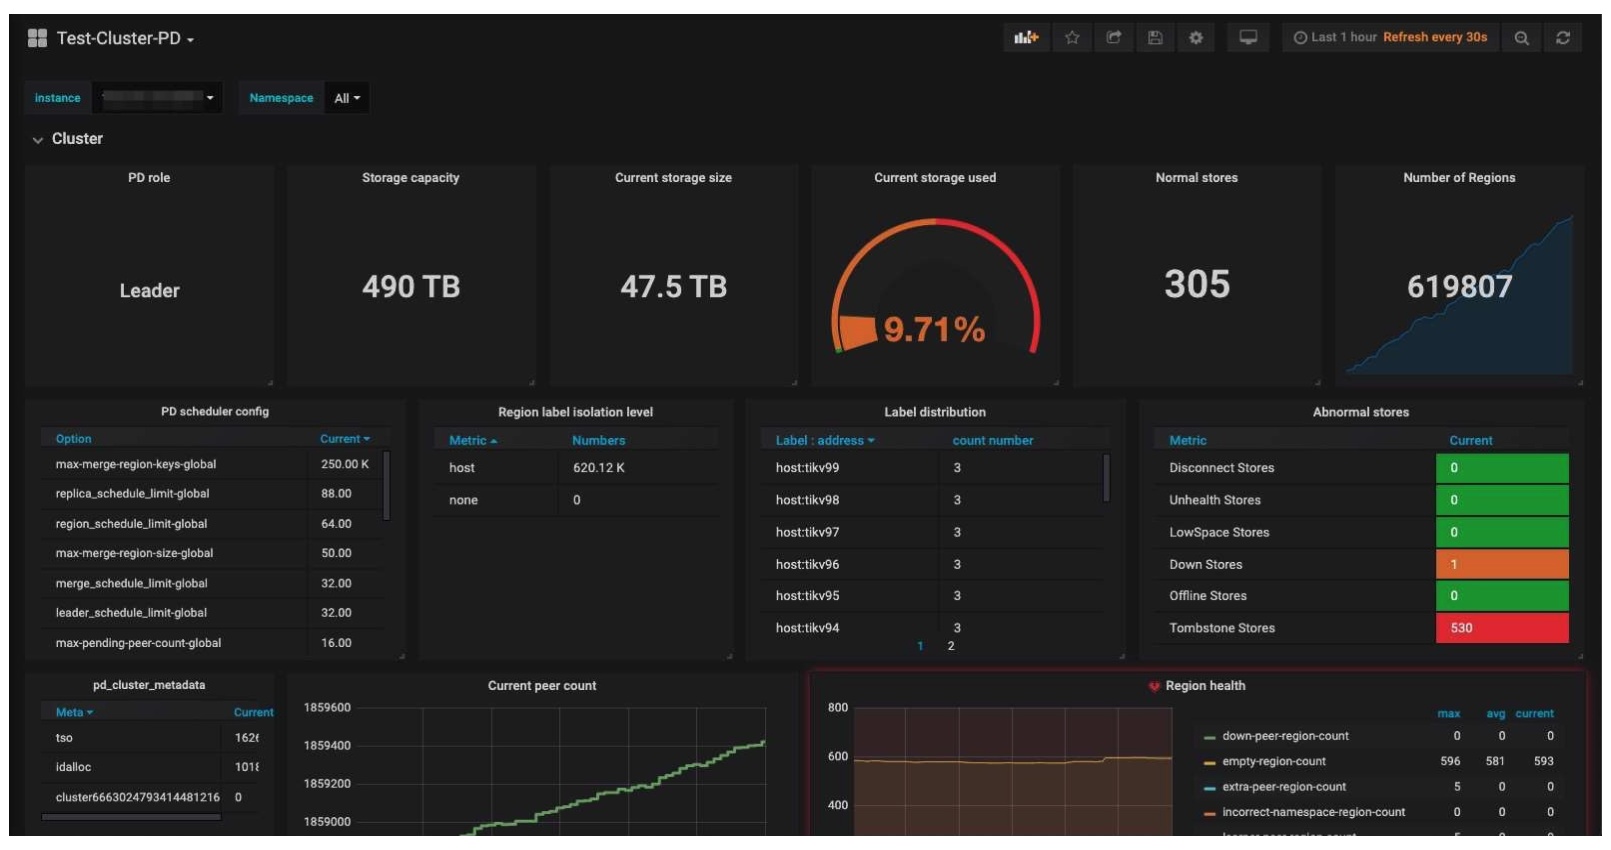Image resolution: width=1611 pixels, height=850 pixels.
Task: Click pd_cluster_metadata horizontal scrollbar
Action: [131, 817]
